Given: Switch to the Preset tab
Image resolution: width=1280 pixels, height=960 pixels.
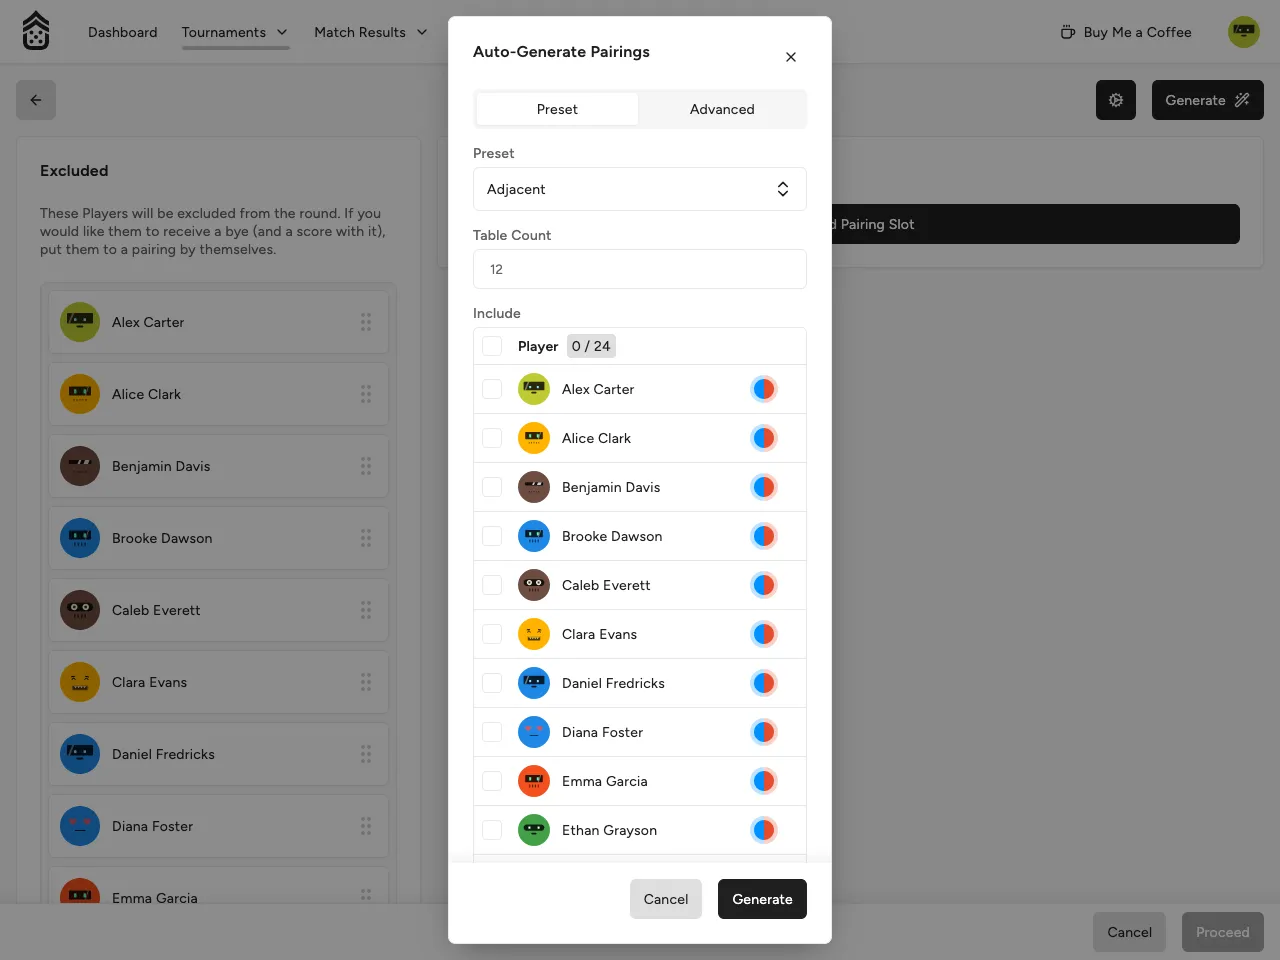Looking at the screenshot, I should [x=557, y=109].
